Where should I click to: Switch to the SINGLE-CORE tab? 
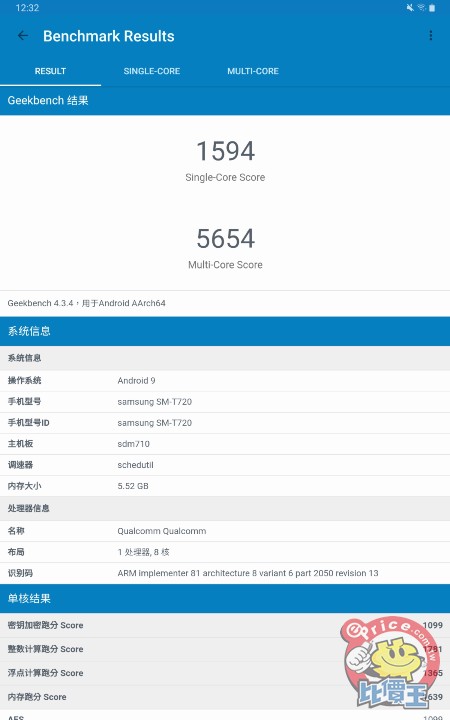point(152,71)
